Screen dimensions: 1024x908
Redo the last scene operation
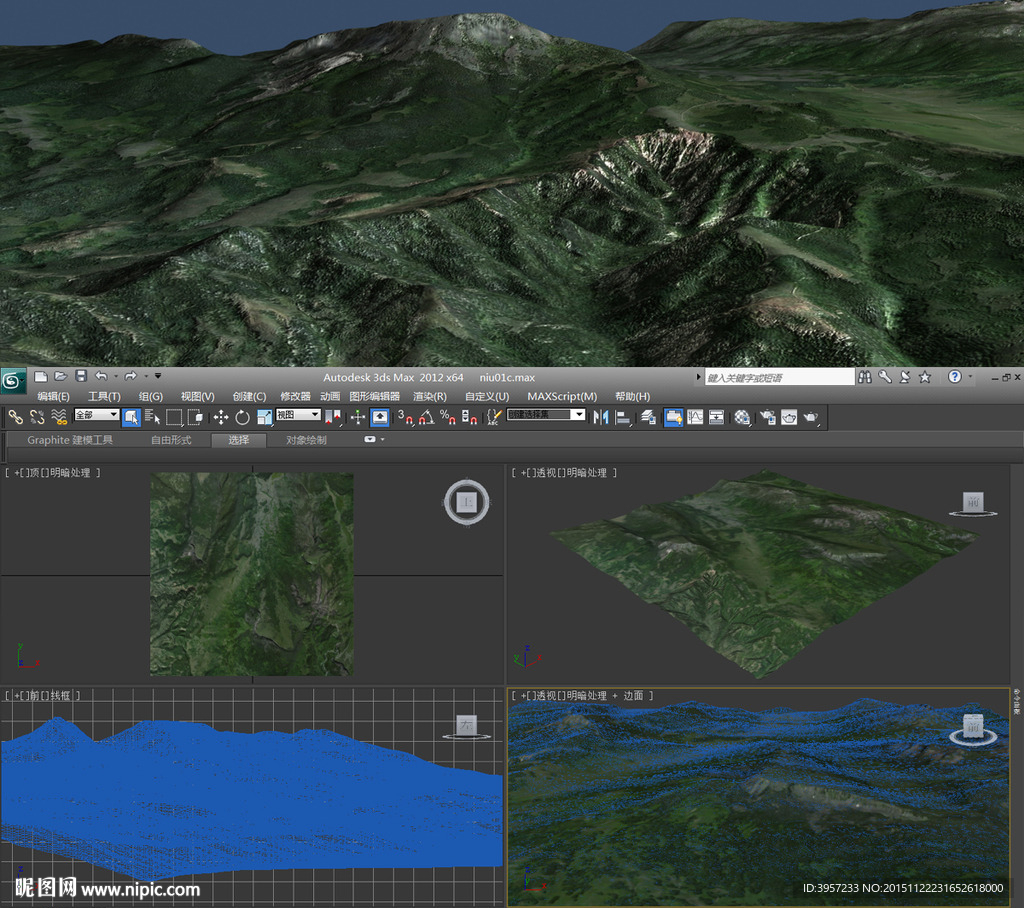point(131,376)
